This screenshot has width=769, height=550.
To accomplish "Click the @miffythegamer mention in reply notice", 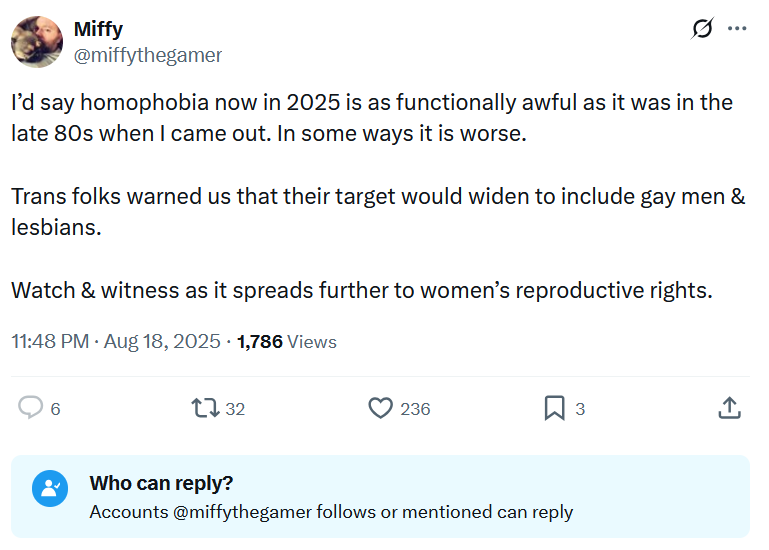I will click(242, 512).
